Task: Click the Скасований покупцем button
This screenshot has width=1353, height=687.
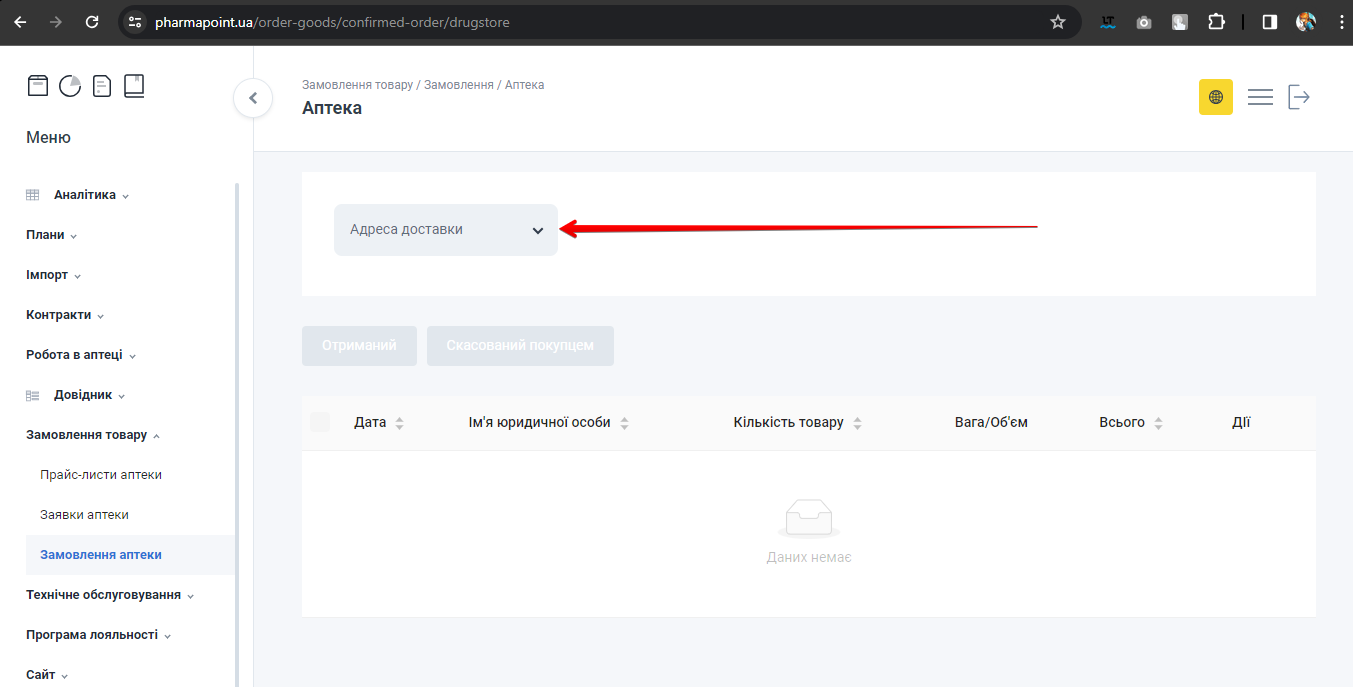Action: tap(520, 346)
